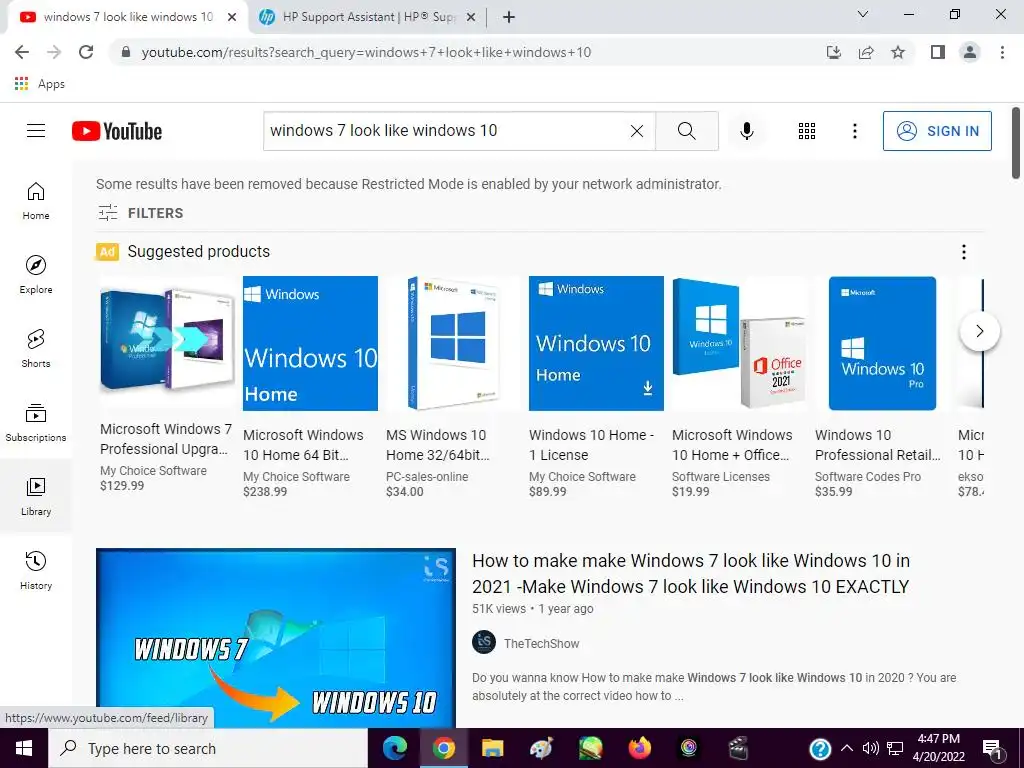The height and width of the screenshot is (768, 1024).
Task: Open the tab search chevron
Action: (x=863, y=14)
